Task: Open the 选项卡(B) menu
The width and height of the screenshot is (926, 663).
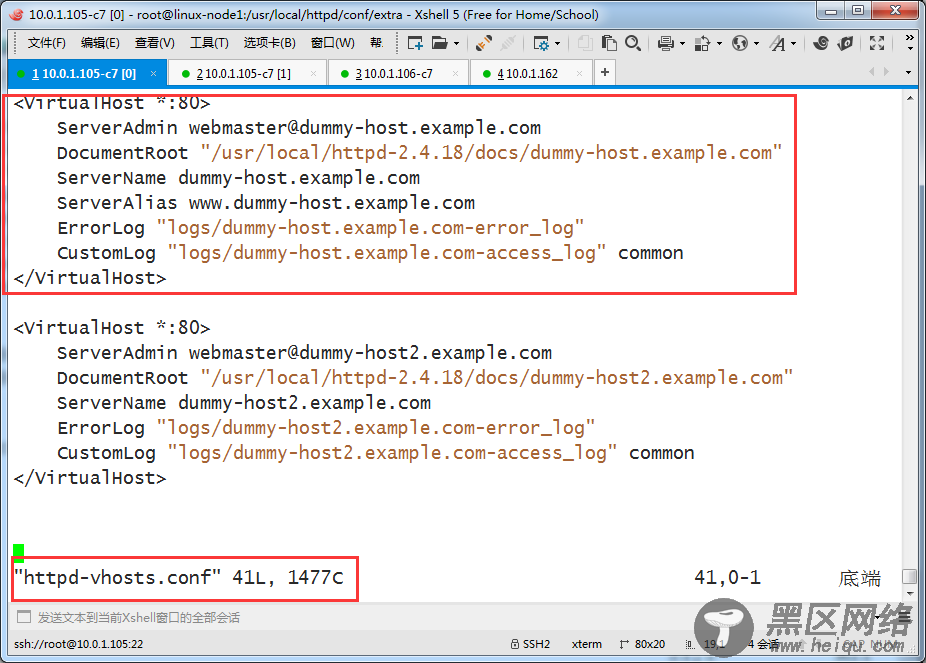Action: coord(269,43)
